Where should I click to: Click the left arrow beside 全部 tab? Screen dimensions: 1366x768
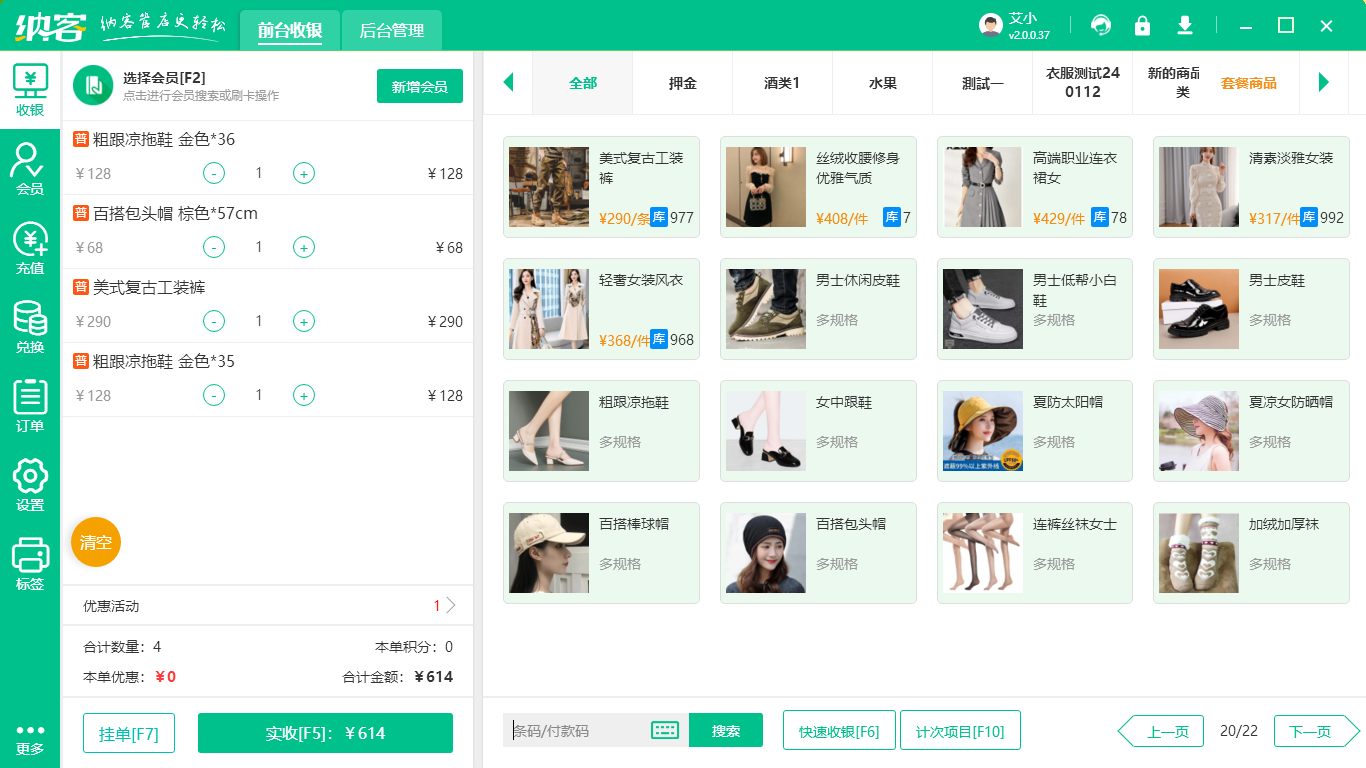click(x=508, y=83)
